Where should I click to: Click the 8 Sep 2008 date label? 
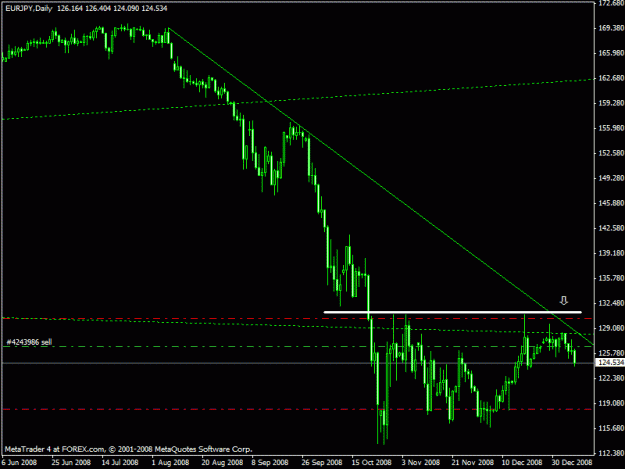click(270, 463)
